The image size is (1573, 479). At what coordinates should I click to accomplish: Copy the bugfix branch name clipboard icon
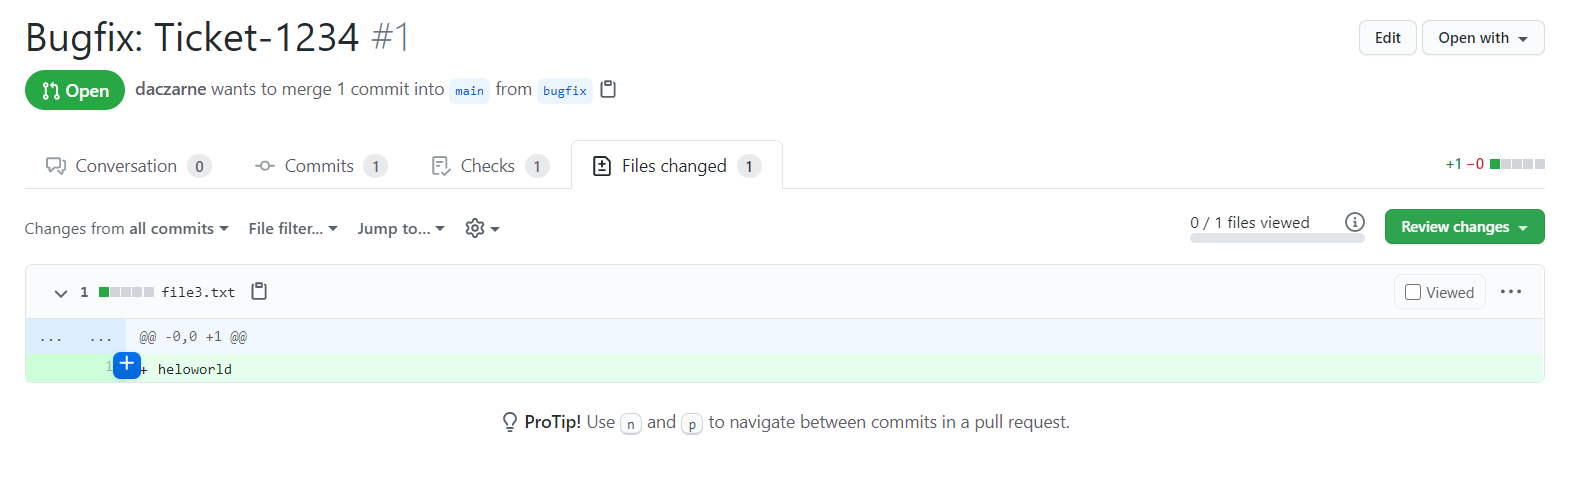(608, 90)
